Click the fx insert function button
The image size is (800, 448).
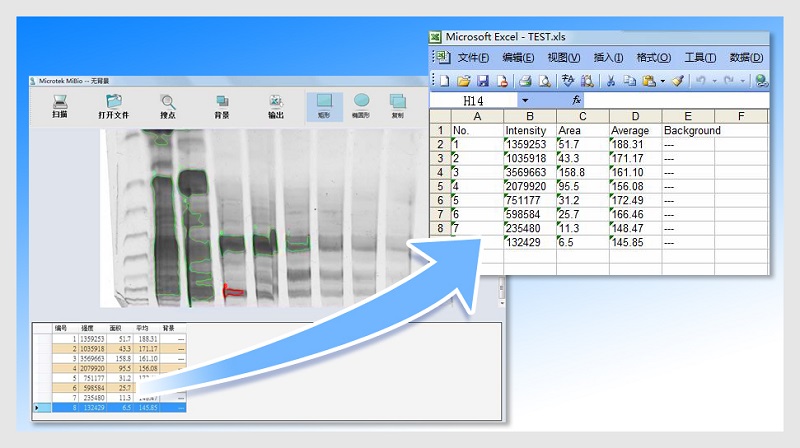pyautogui.click(x=576, y=101)
